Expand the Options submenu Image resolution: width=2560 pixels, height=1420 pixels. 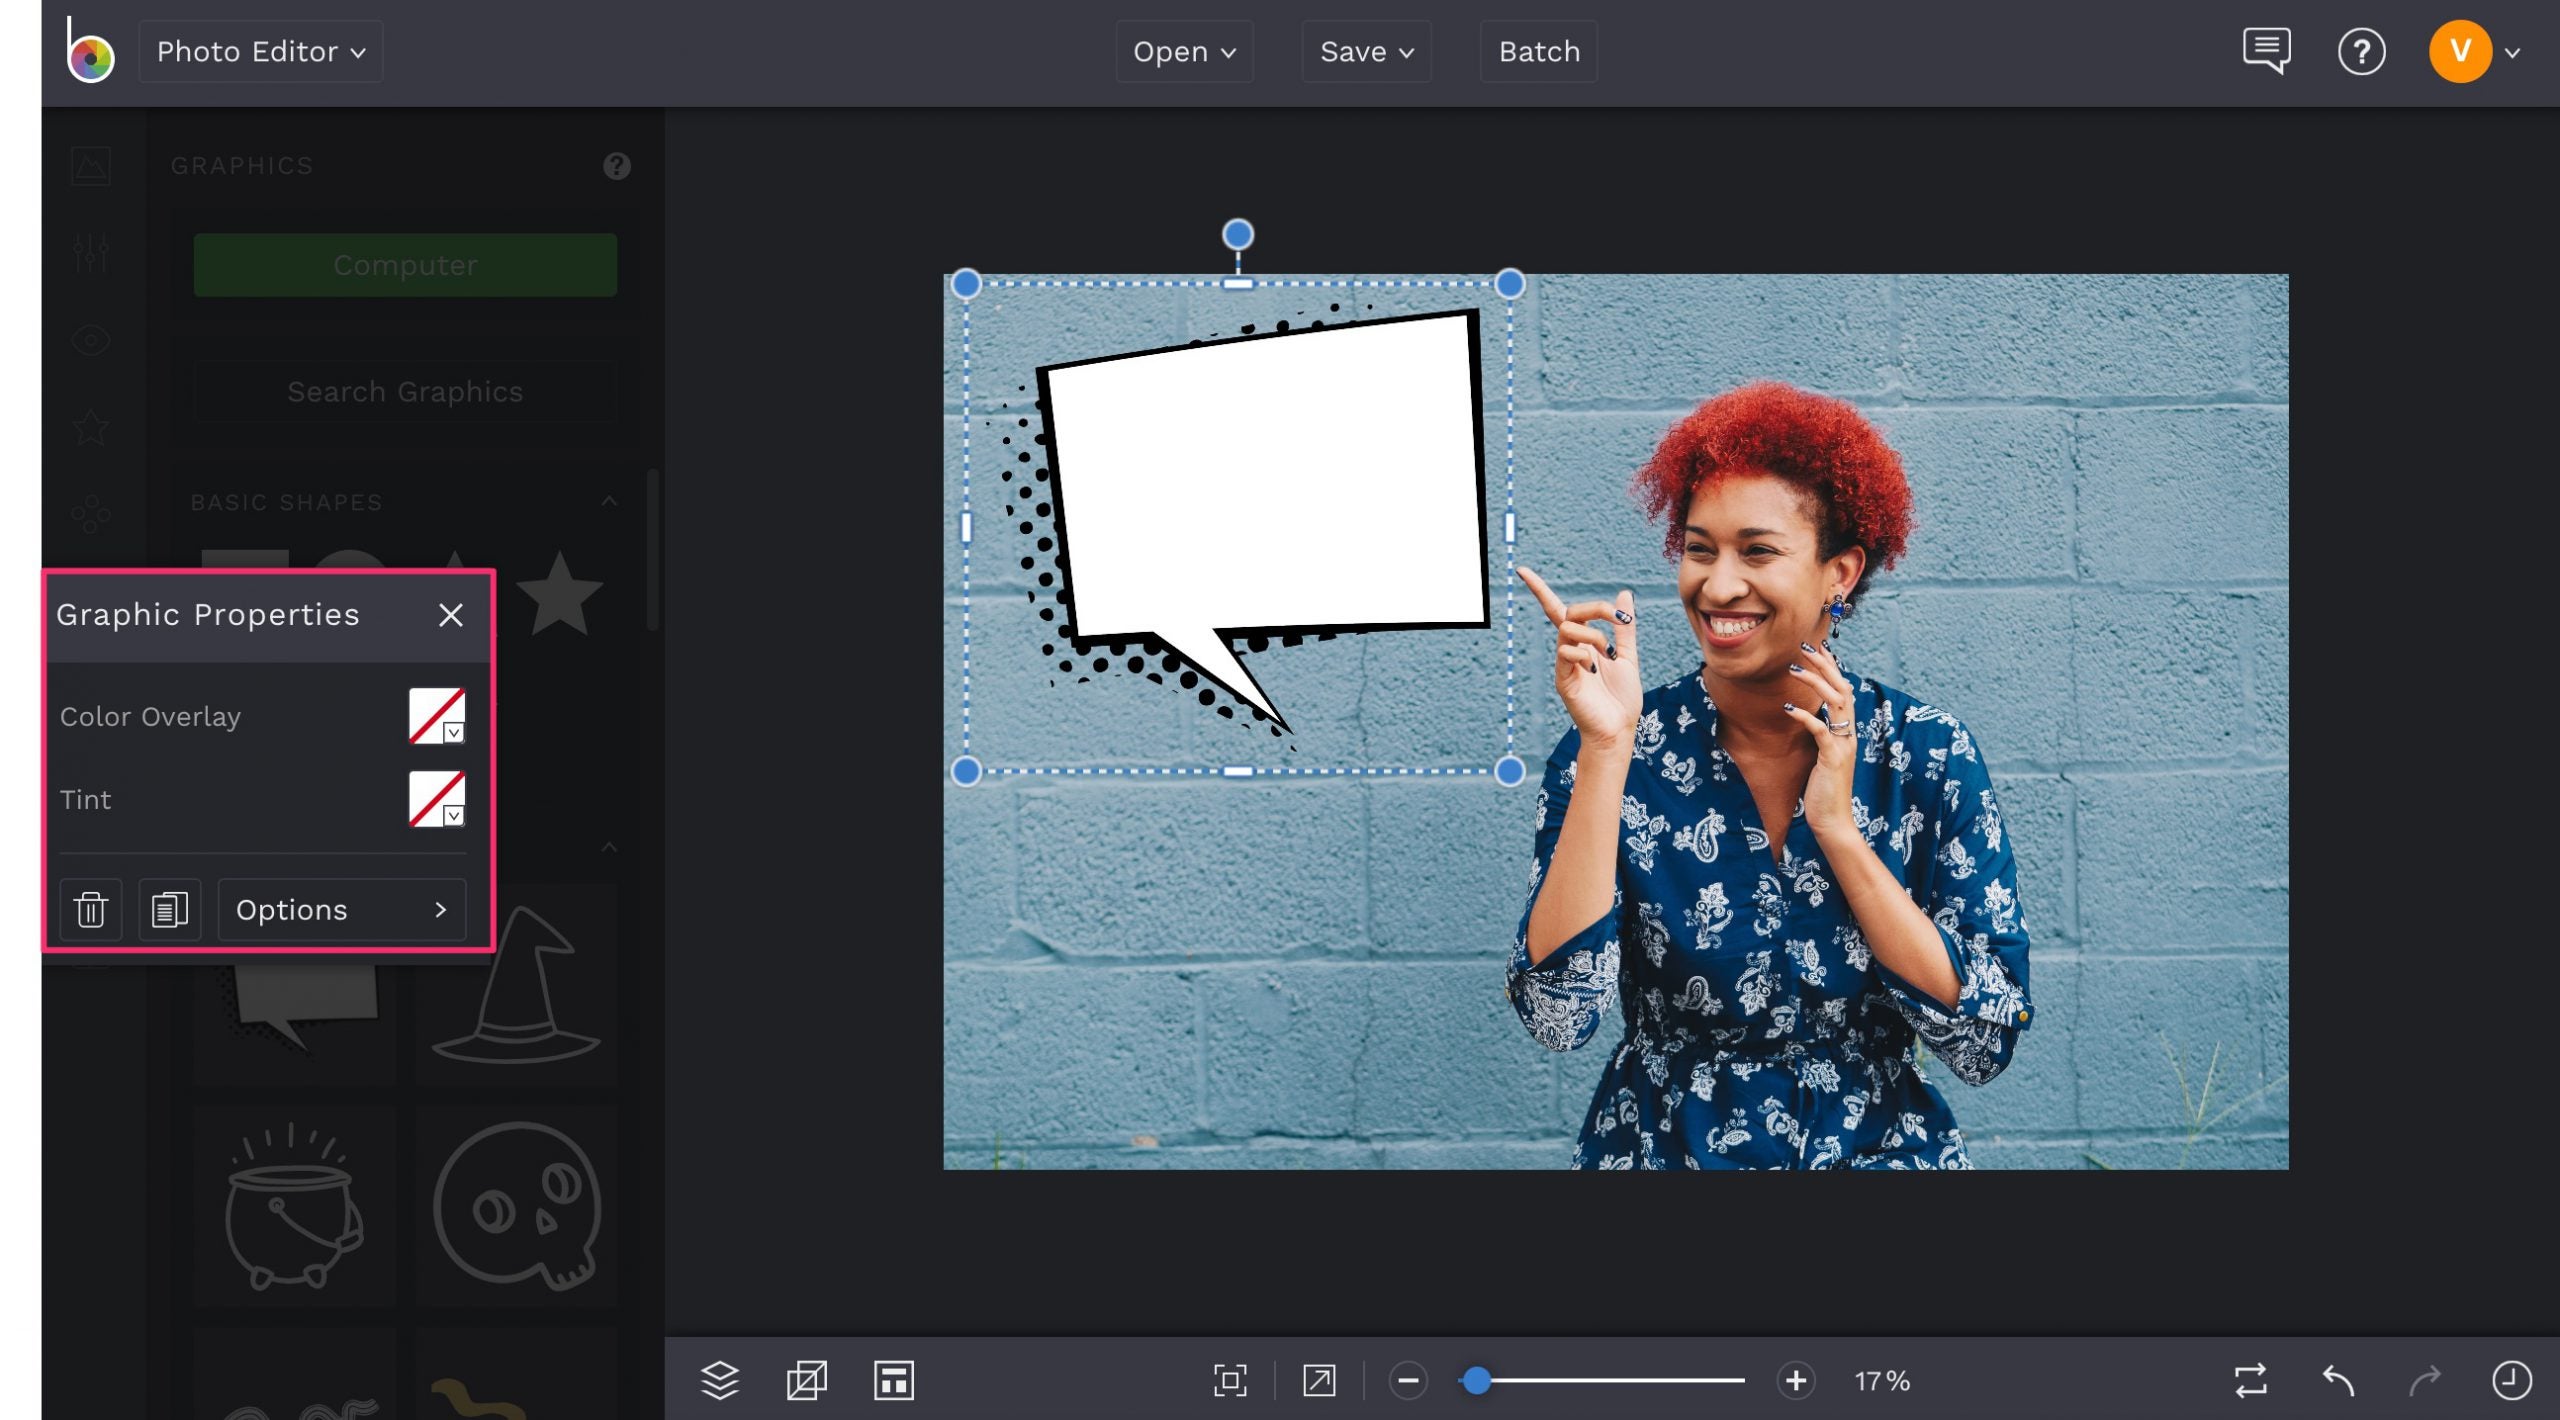(341, 910)
